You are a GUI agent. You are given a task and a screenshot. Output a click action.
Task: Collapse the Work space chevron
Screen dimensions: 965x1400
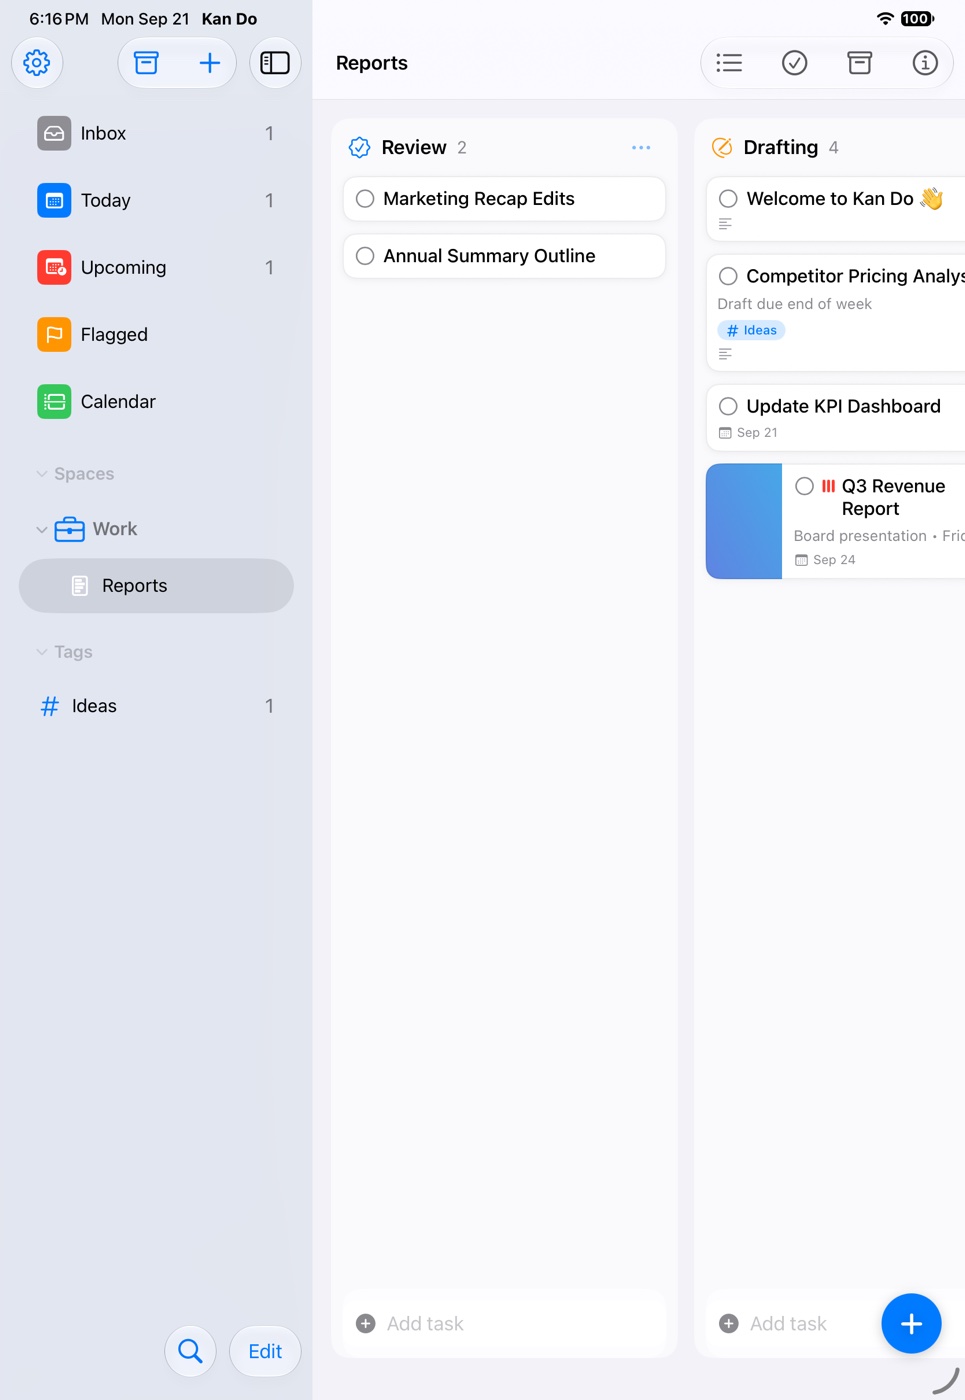42,529
